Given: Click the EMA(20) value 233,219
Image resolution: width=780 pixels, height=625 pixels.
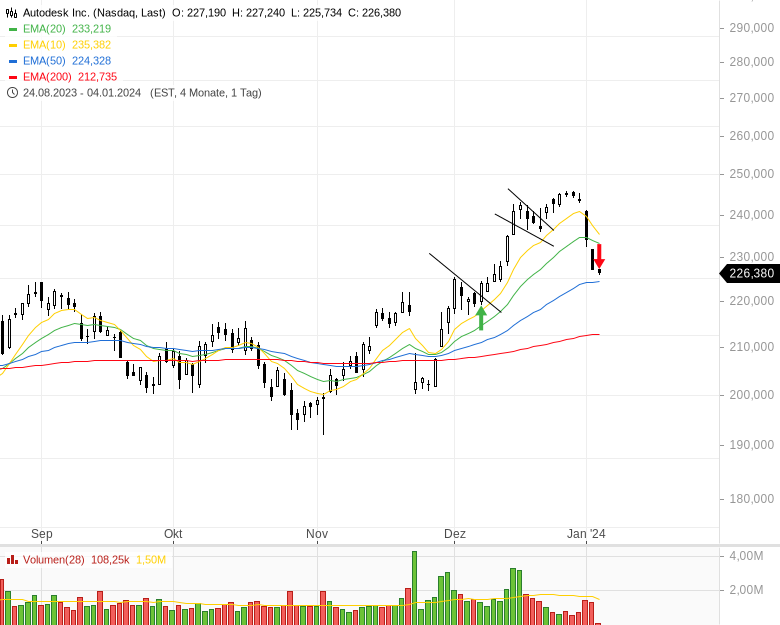Looking at the screenshot, I should (92, 29).
